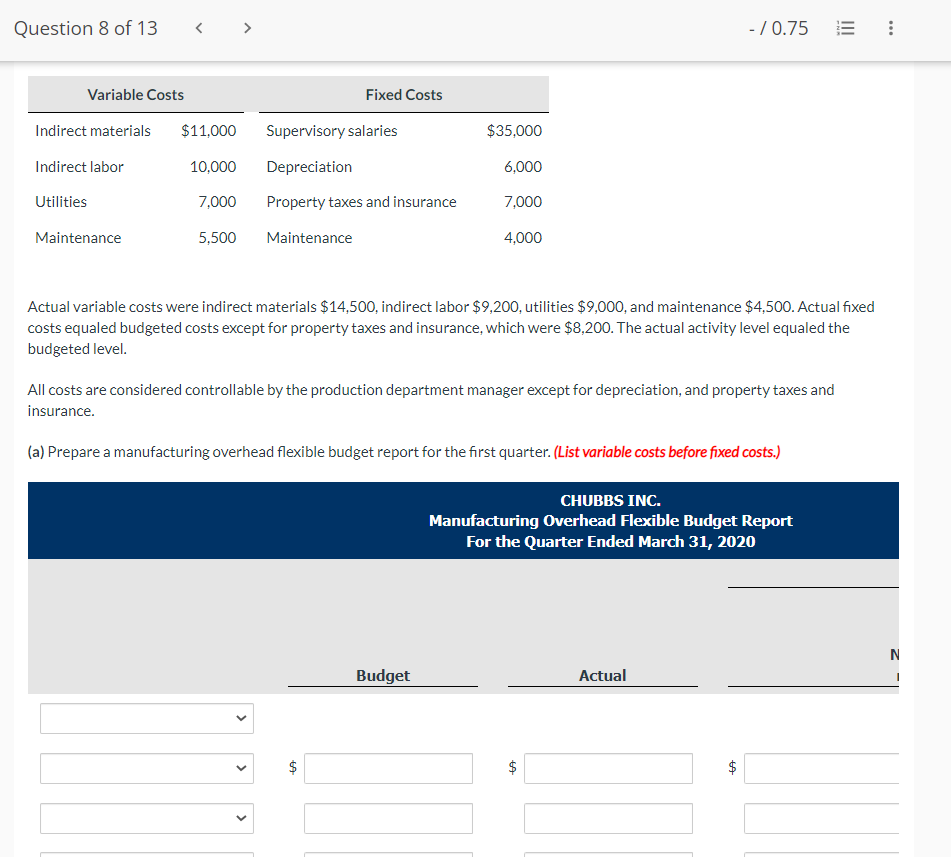Click the 'Supervisory salaries' label
Screen dimensions: 951x857
332,130
